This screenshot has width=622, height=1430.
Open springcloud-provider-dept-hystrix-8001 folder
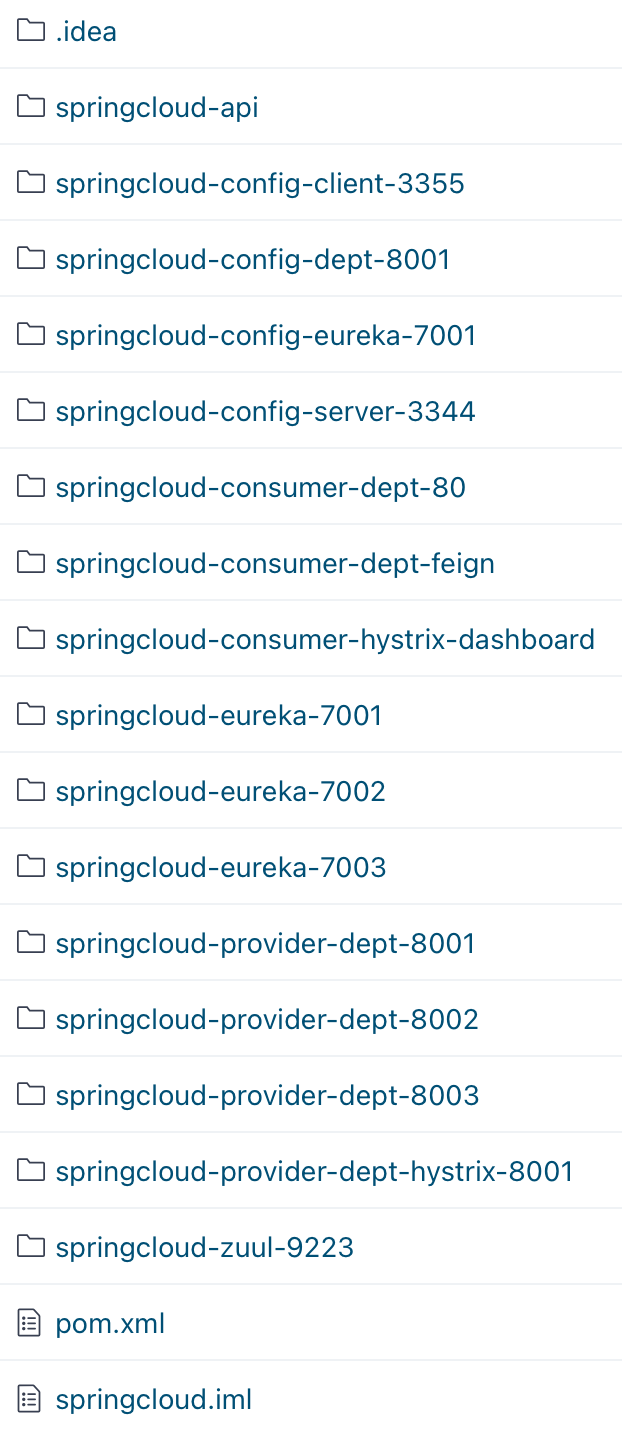pyautogui.click(x=315, y=1172)
